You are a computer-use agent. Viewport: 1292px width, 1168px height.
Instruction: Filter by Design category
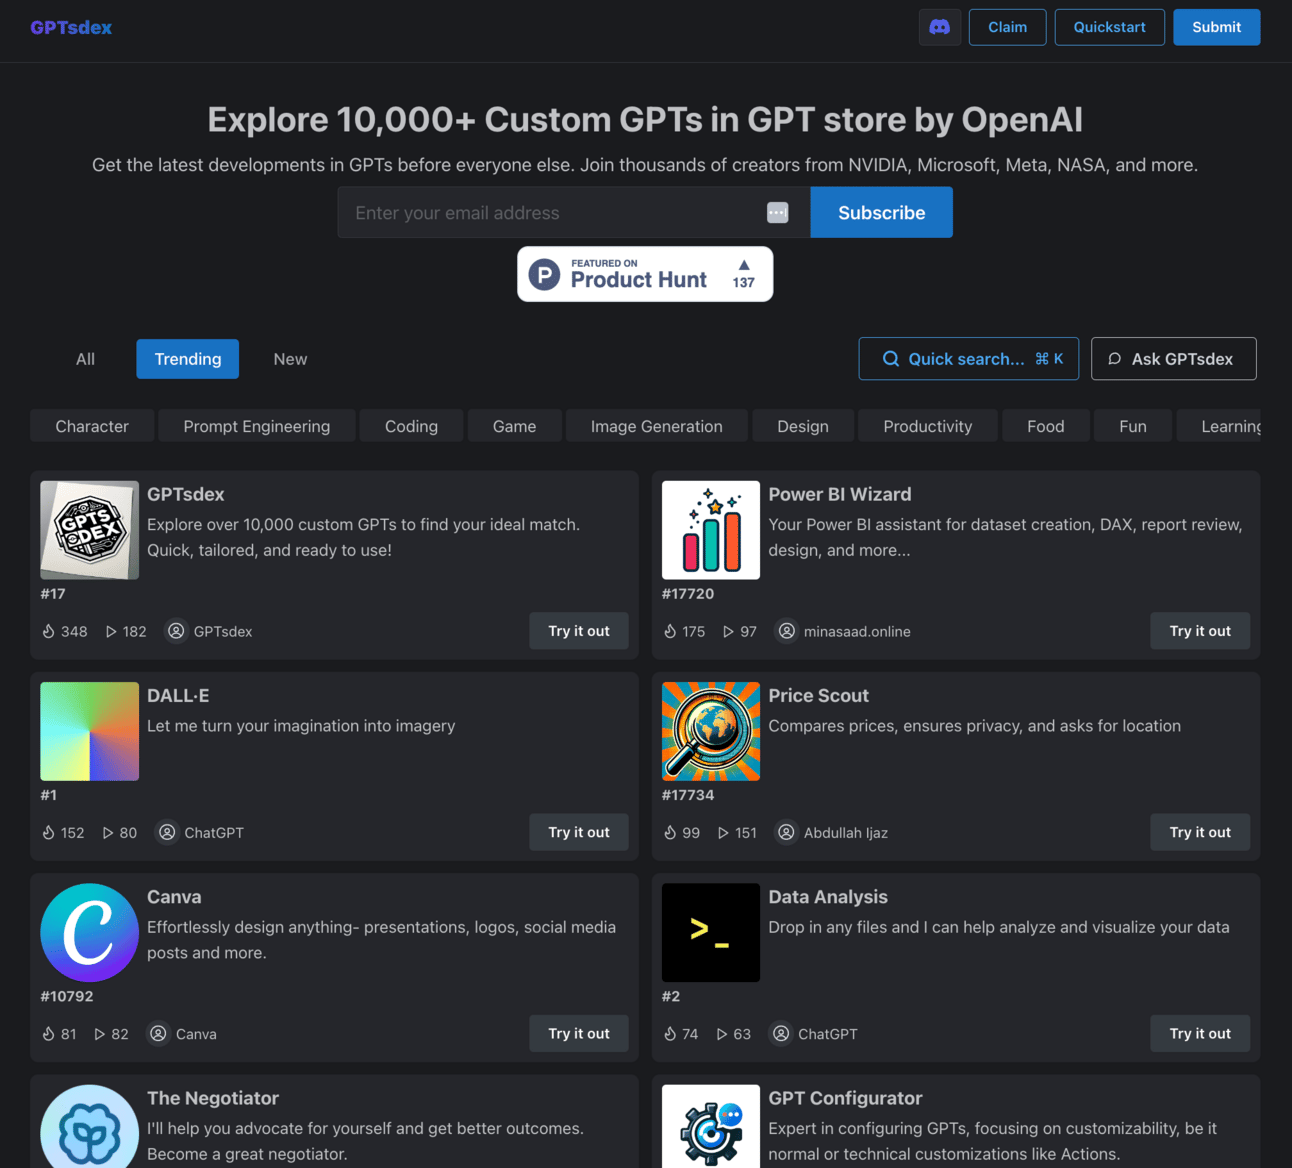coord(803,426)
